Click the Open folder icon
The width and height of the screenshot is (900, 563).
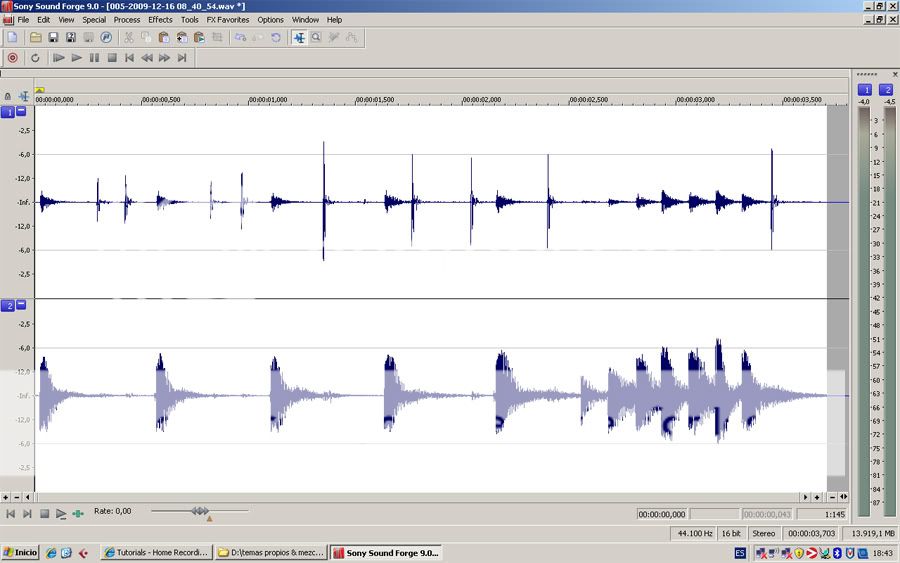click(36, 37)
